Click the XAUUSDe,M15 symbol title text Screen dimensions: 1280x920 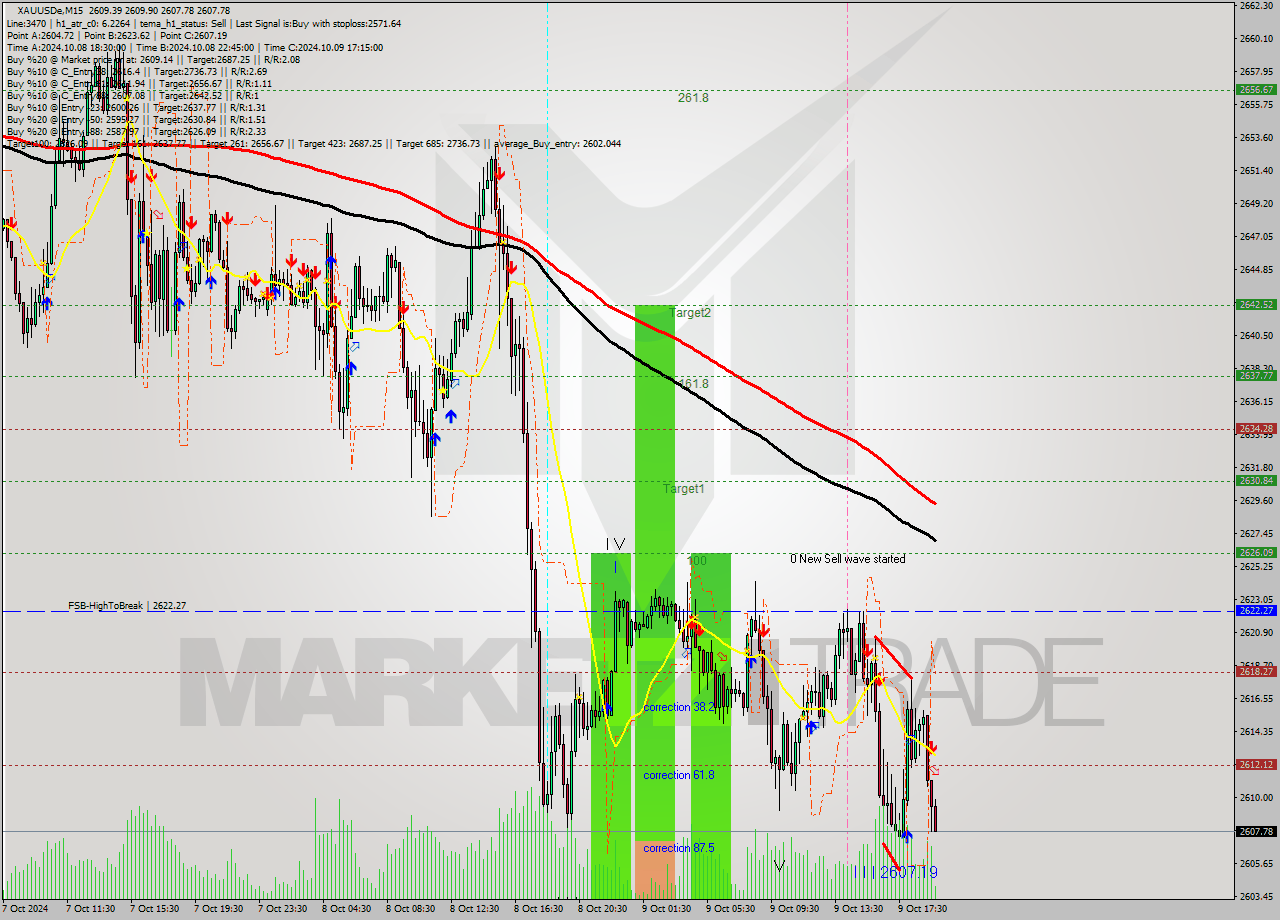52,10
